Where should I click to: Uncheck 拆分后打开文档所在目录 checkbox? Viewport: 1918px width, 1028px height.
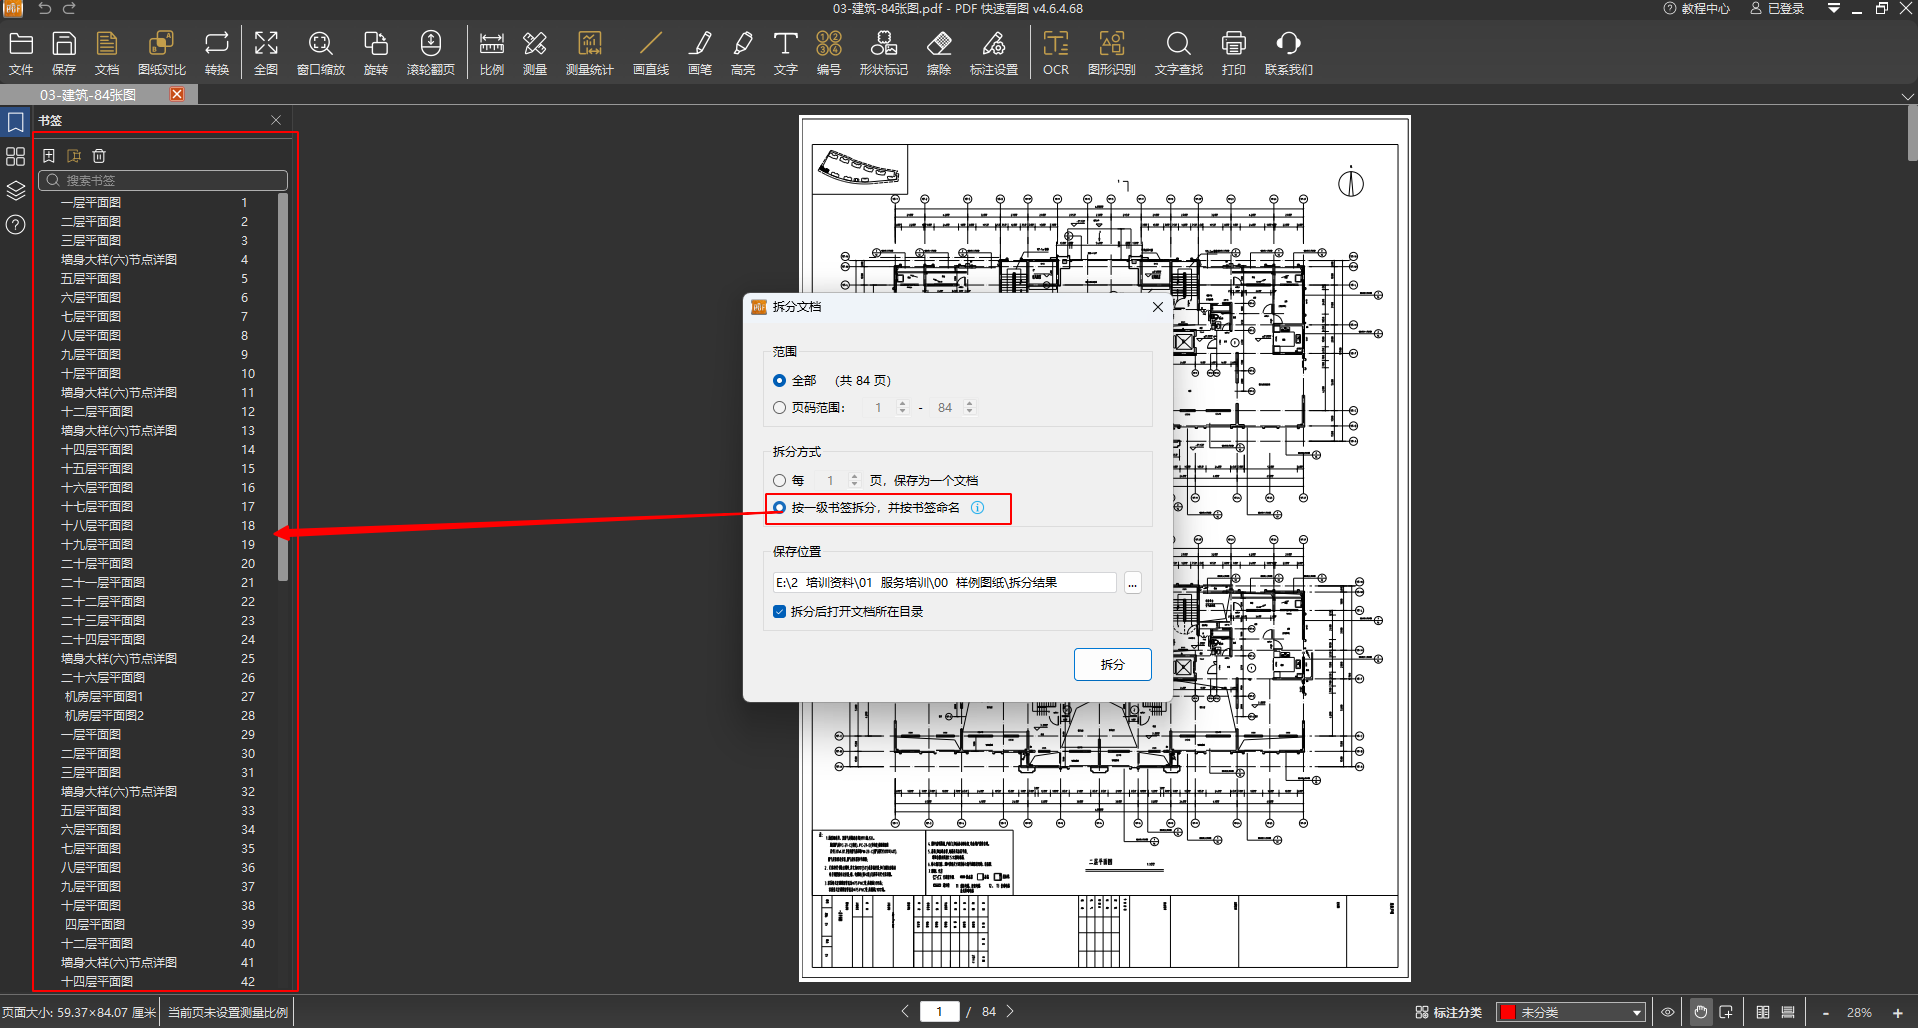coord(780,612)
